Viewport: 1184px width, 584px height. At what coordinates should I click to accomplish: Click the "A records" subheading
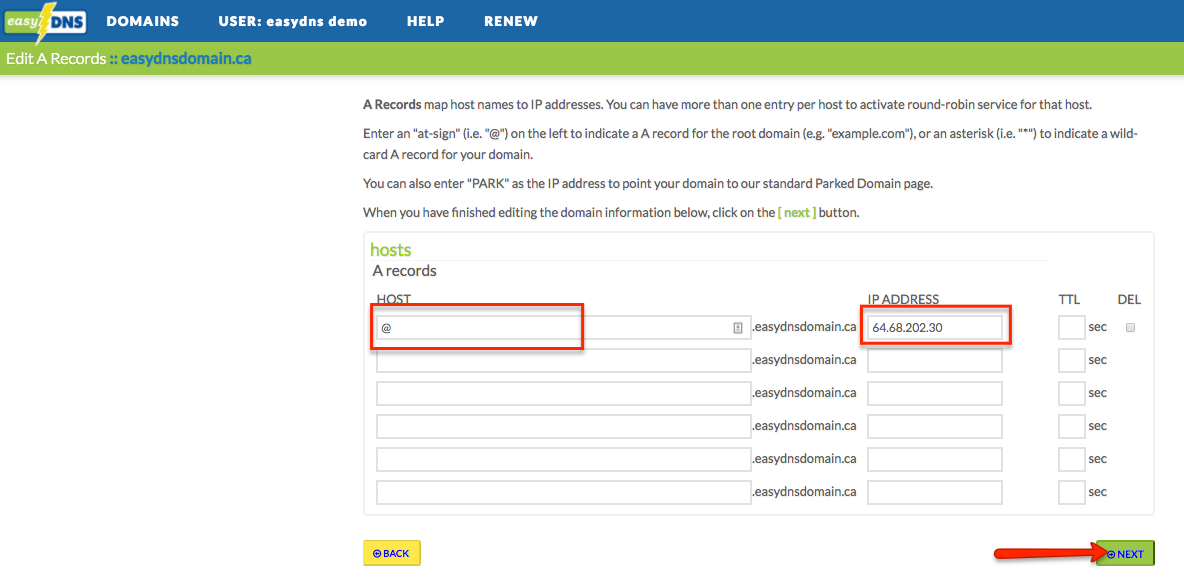point(405,270)
